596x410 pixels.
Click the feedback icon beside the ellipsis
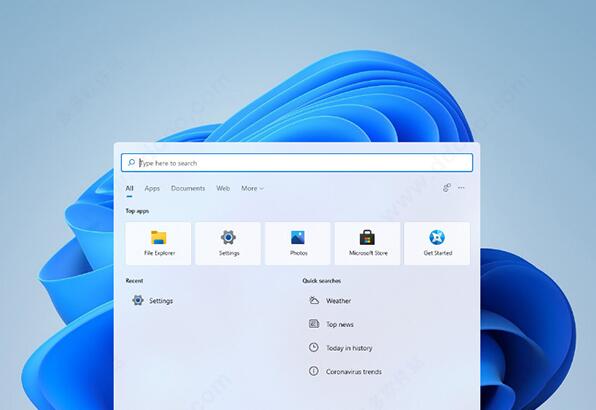[x=447, y=188]
